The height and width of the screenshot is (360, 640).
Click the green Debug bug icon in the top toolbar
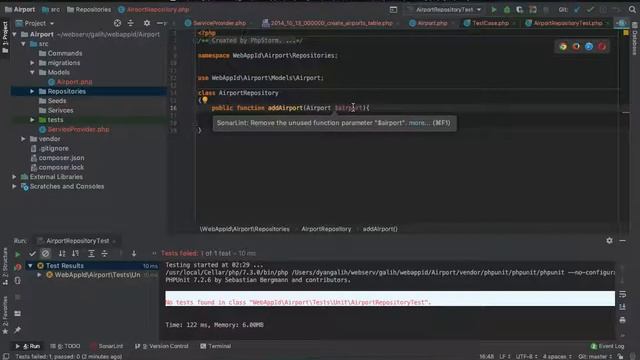507,9
